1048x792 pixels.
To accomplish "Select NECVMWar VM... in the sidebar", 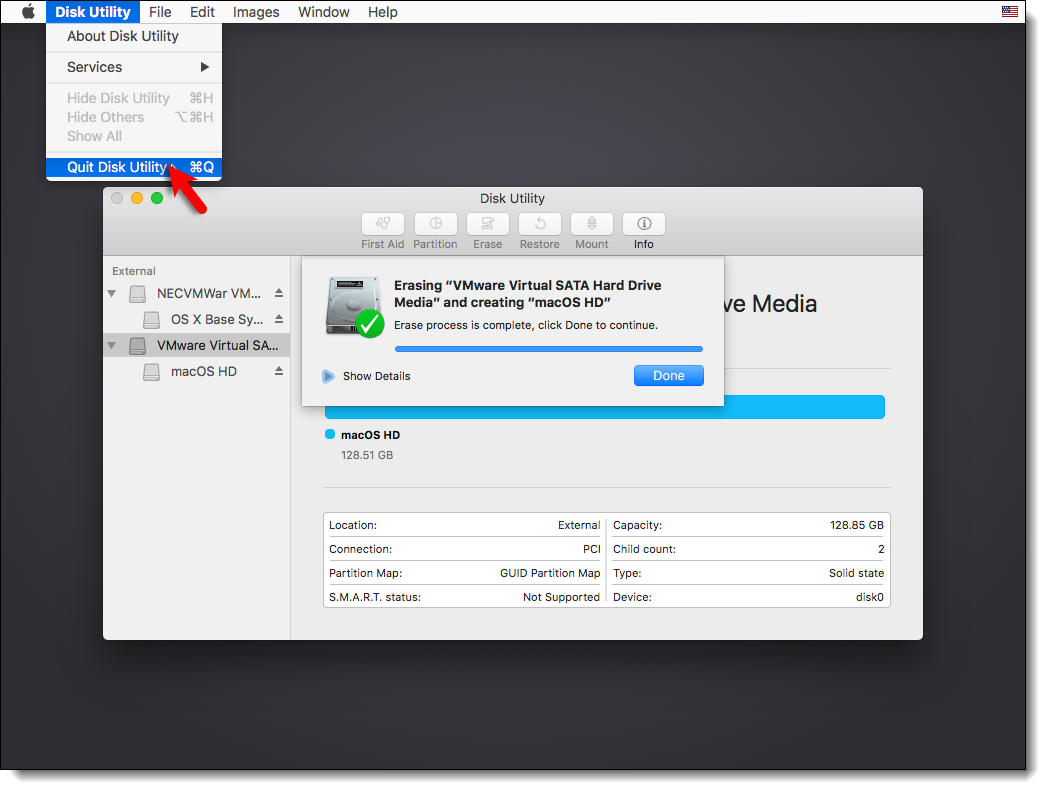I will click(x=196, y=293).
